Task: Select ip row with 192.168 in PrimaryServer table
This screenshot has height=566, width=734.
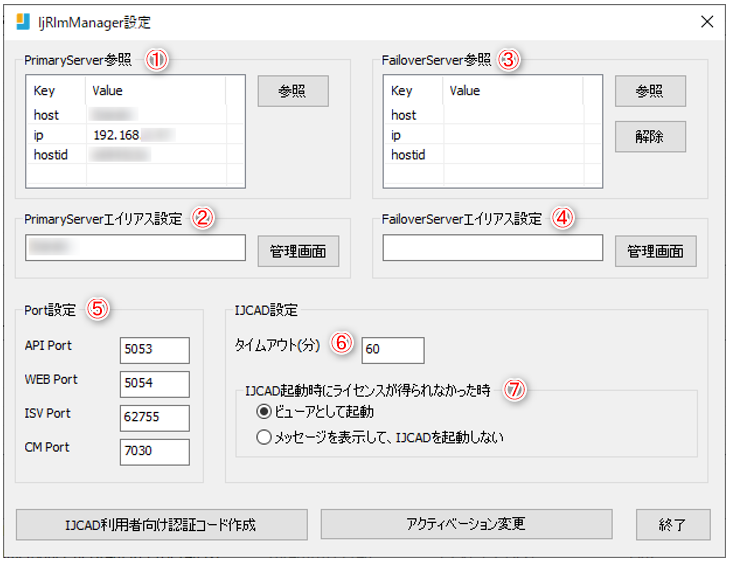Action: [x=135, y=134]
